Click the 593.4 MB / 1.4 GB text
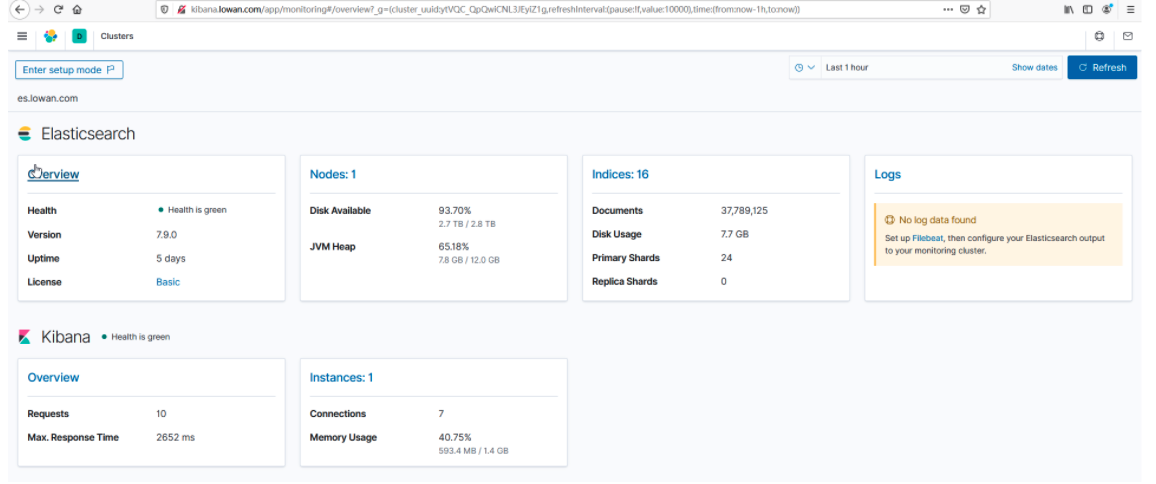1156x484 pixels. point(473,451)
